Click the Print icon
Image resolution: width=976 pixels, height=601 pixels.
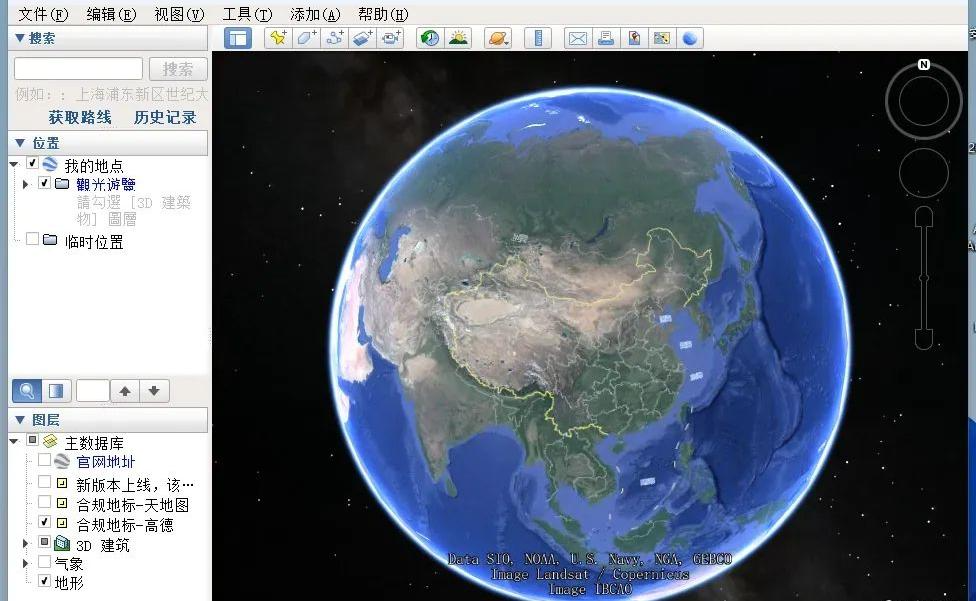click(606, 38)
